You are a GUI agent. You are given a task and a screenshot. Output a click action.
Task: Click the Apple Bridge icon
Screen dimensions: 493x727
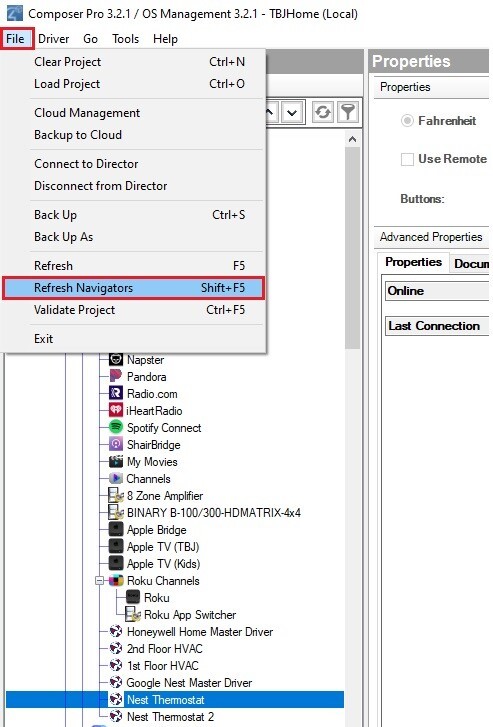tap(115, 529)
